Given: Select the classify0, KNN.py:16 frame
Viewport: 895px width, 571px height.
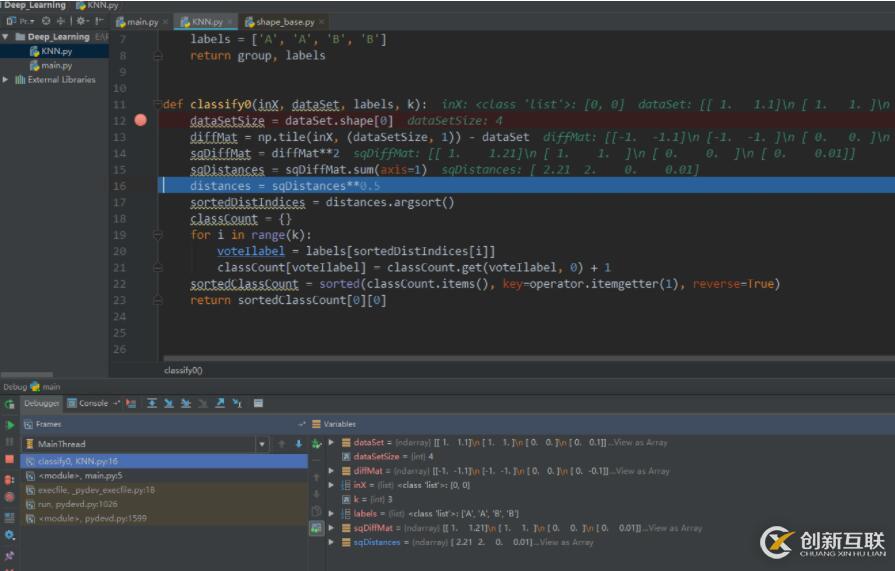Looking at the screenshot, I should tap(164, 461).
